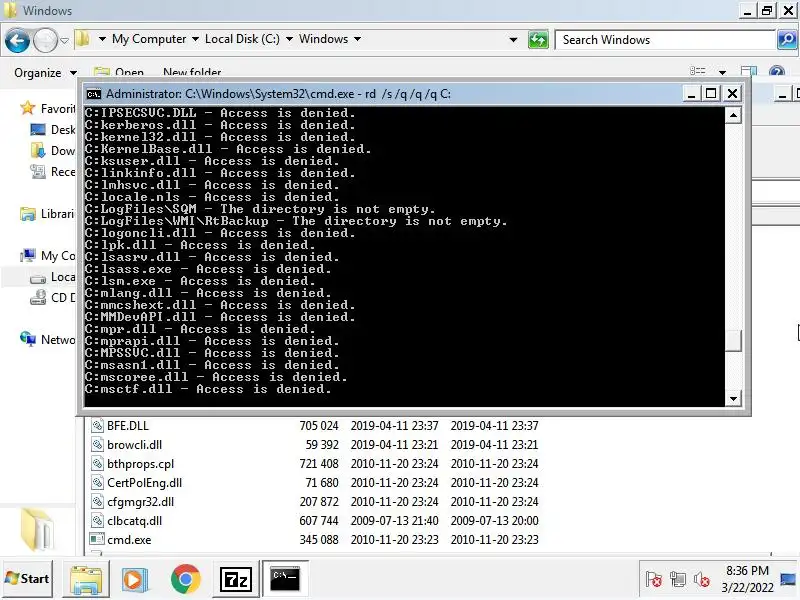Select Downloads in the navigation pane
This screenshot has width=800, height=600.
tap(53, 151)
